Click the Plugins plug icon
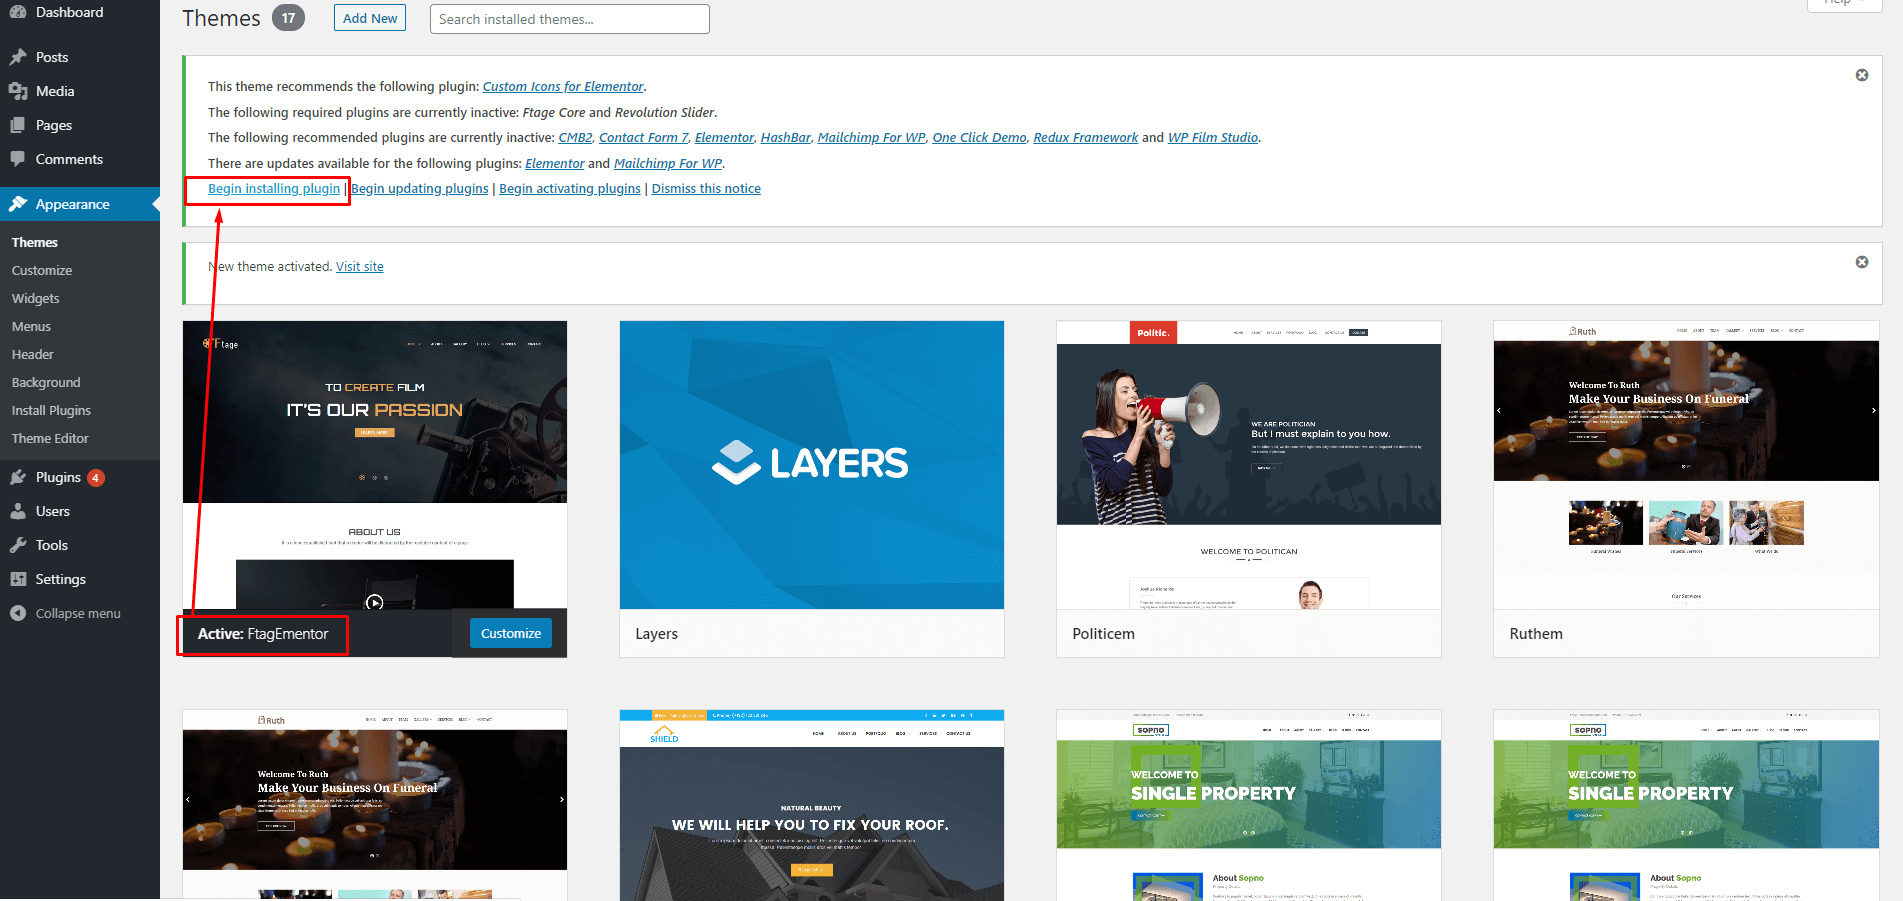Viewport: 1903px width, 901px height. tap(18, 477)
